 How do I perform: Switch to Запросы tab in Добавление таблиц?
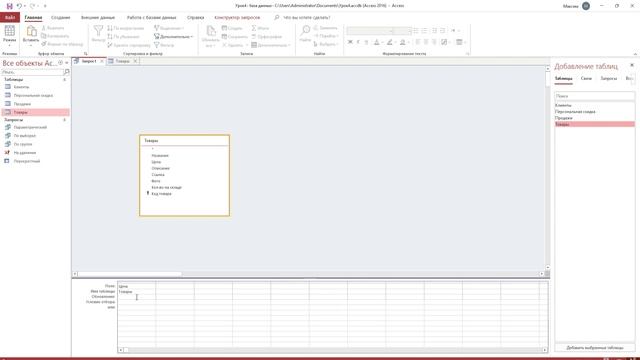(x=609, y=78)
